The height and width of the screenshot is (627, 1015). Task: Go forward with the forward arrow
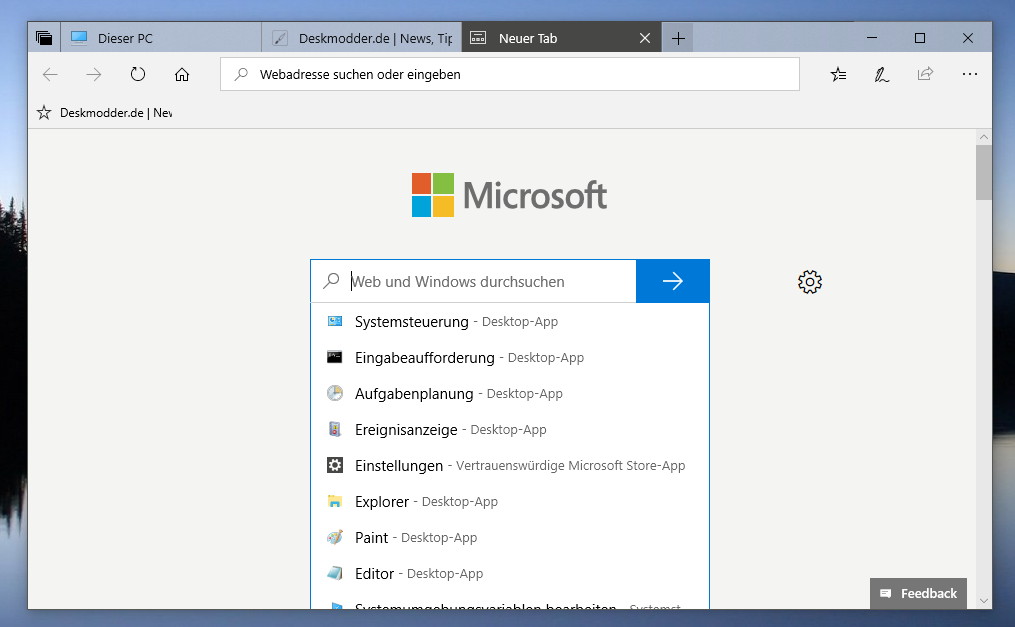click(x=94, y=74)
